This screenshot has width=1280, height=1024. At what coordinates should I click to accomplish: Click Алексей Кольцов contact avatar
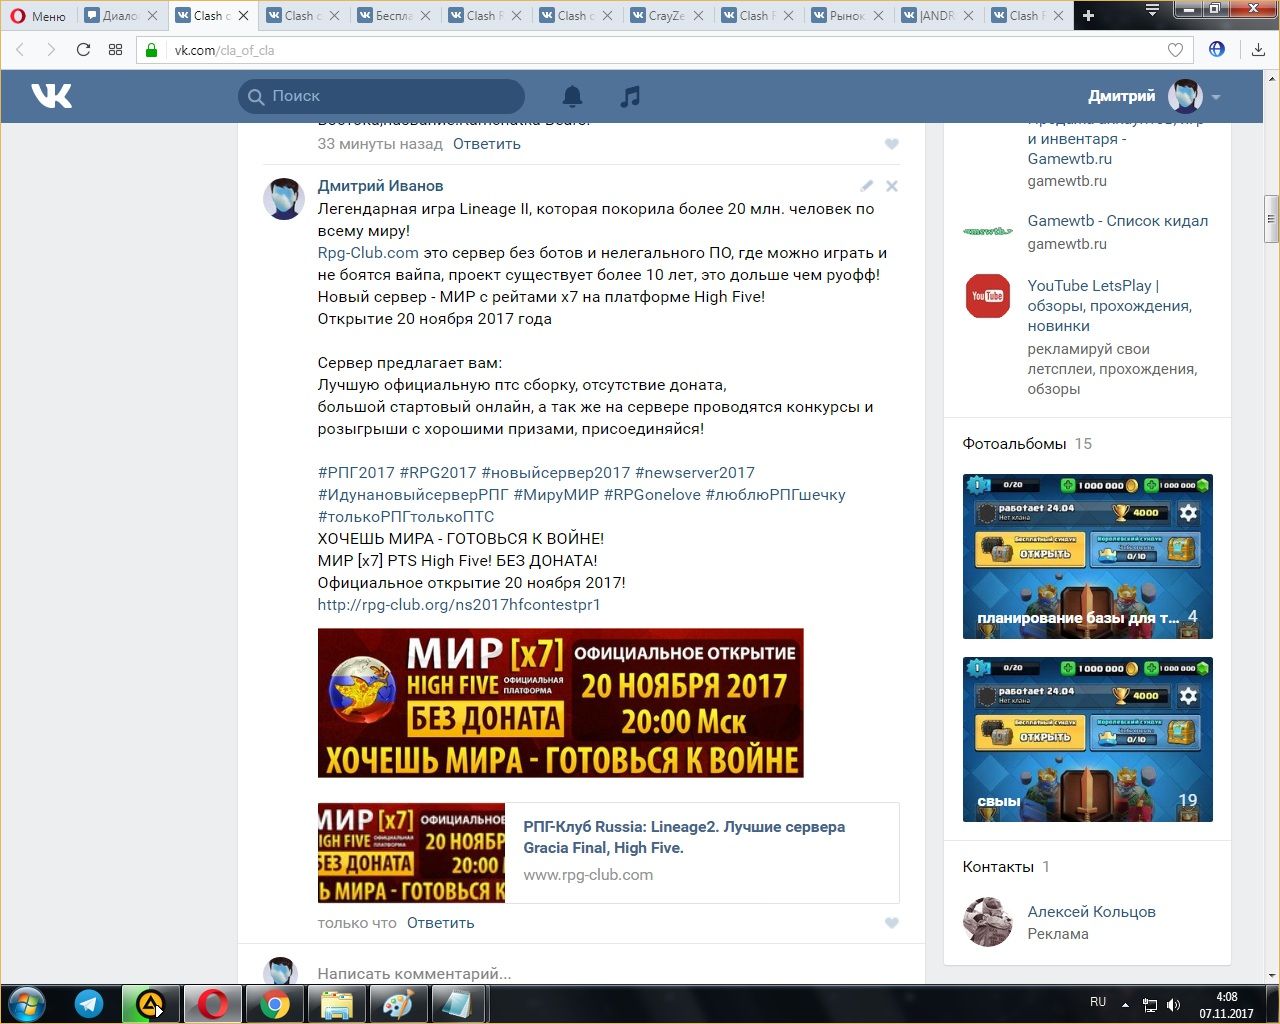(x=987, y=922)
